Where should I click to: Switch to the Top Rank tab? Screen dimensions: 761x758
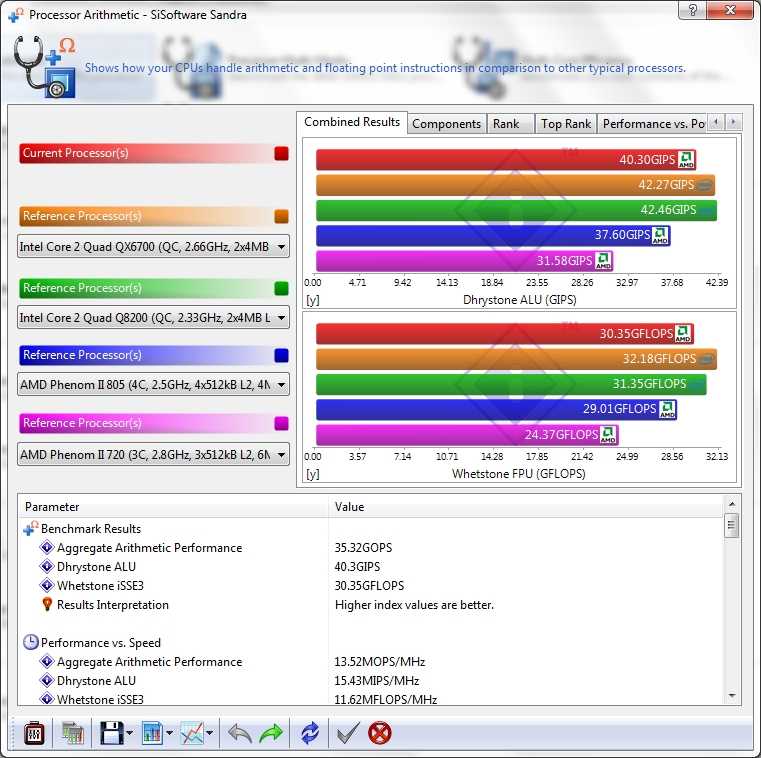[x=566, y=124]
